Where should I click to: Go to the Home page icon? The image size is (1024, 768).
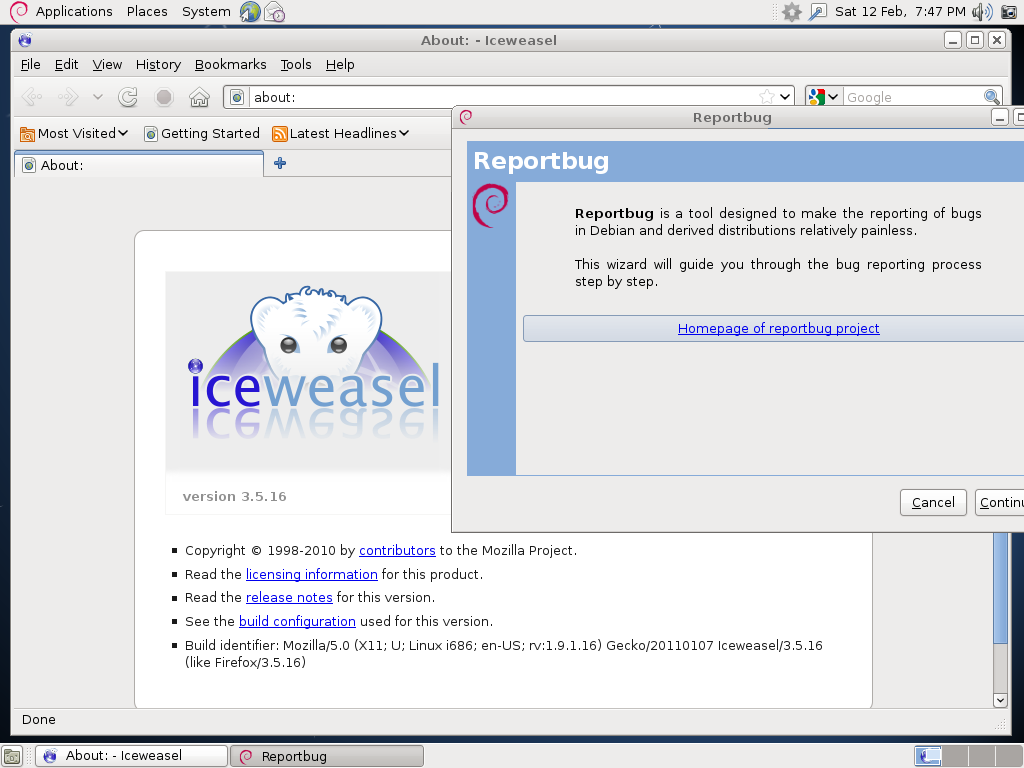[x=199, y=97]
